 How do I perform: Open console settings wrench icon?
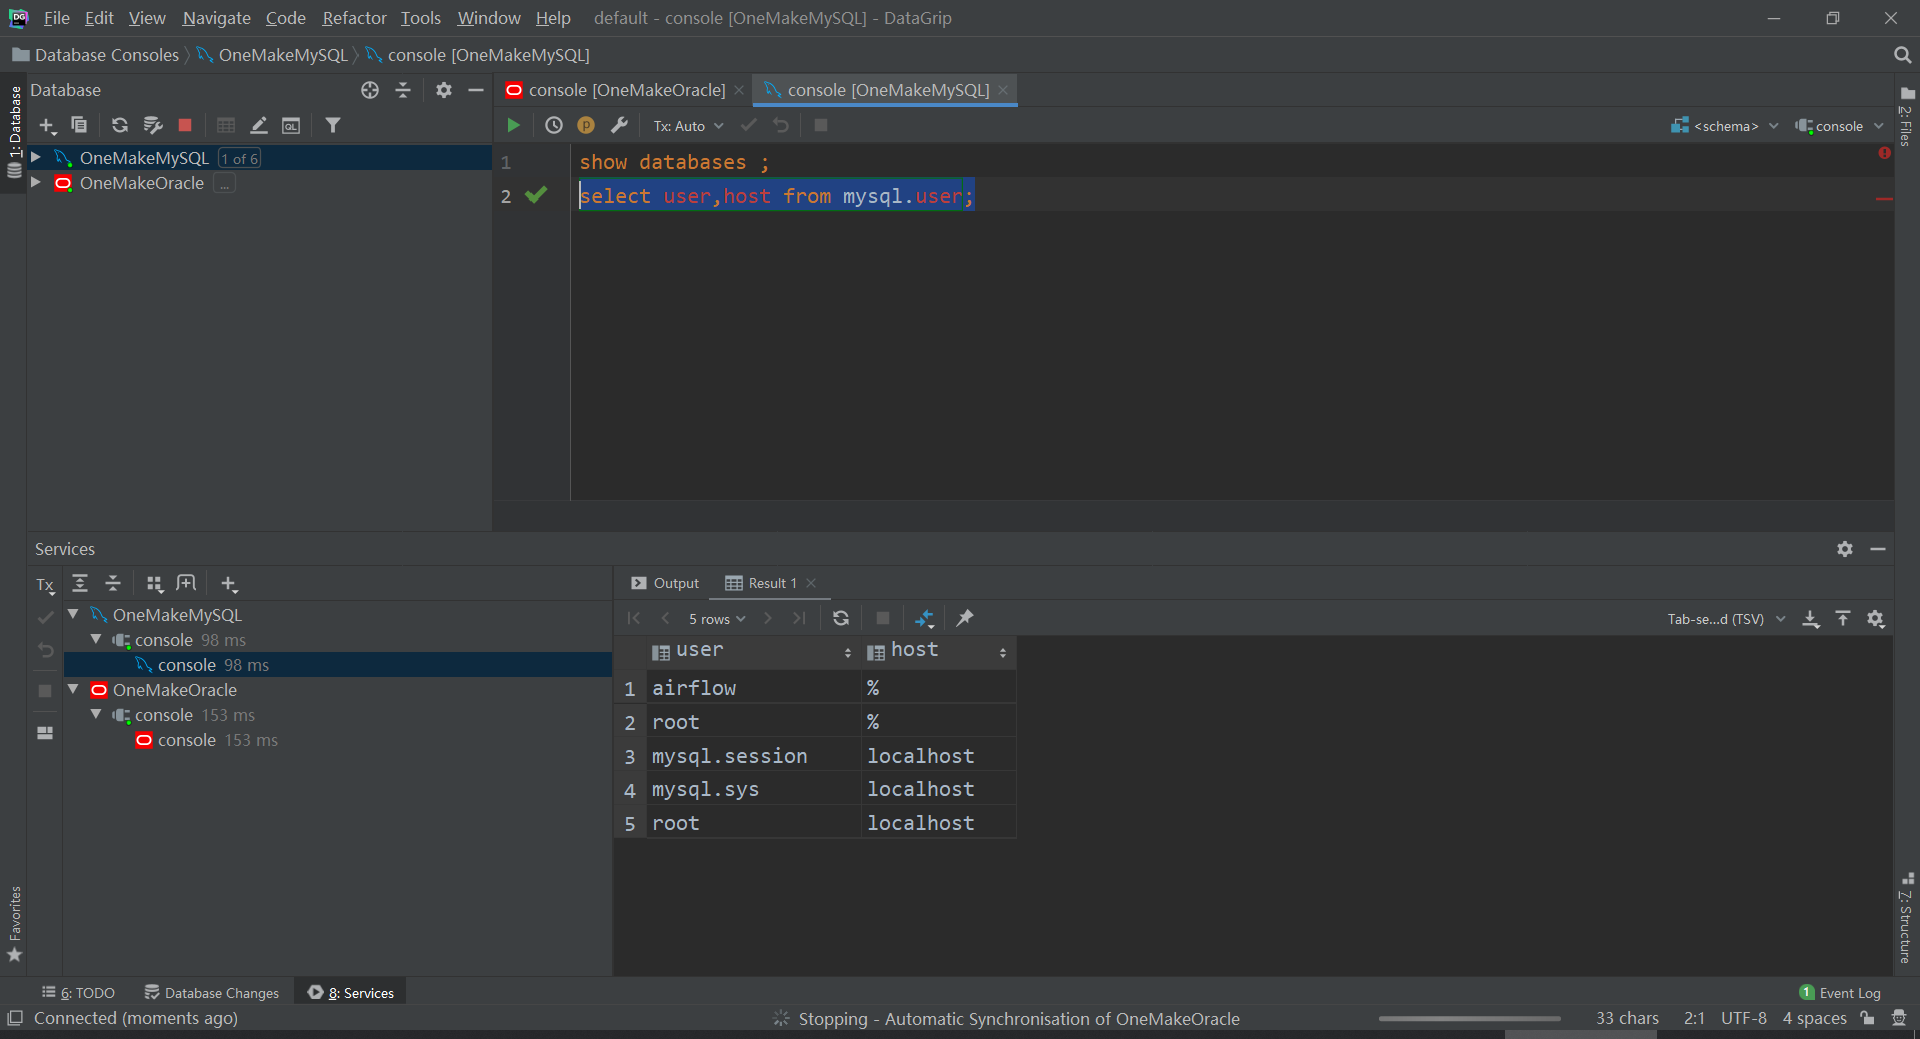(619, 125)
